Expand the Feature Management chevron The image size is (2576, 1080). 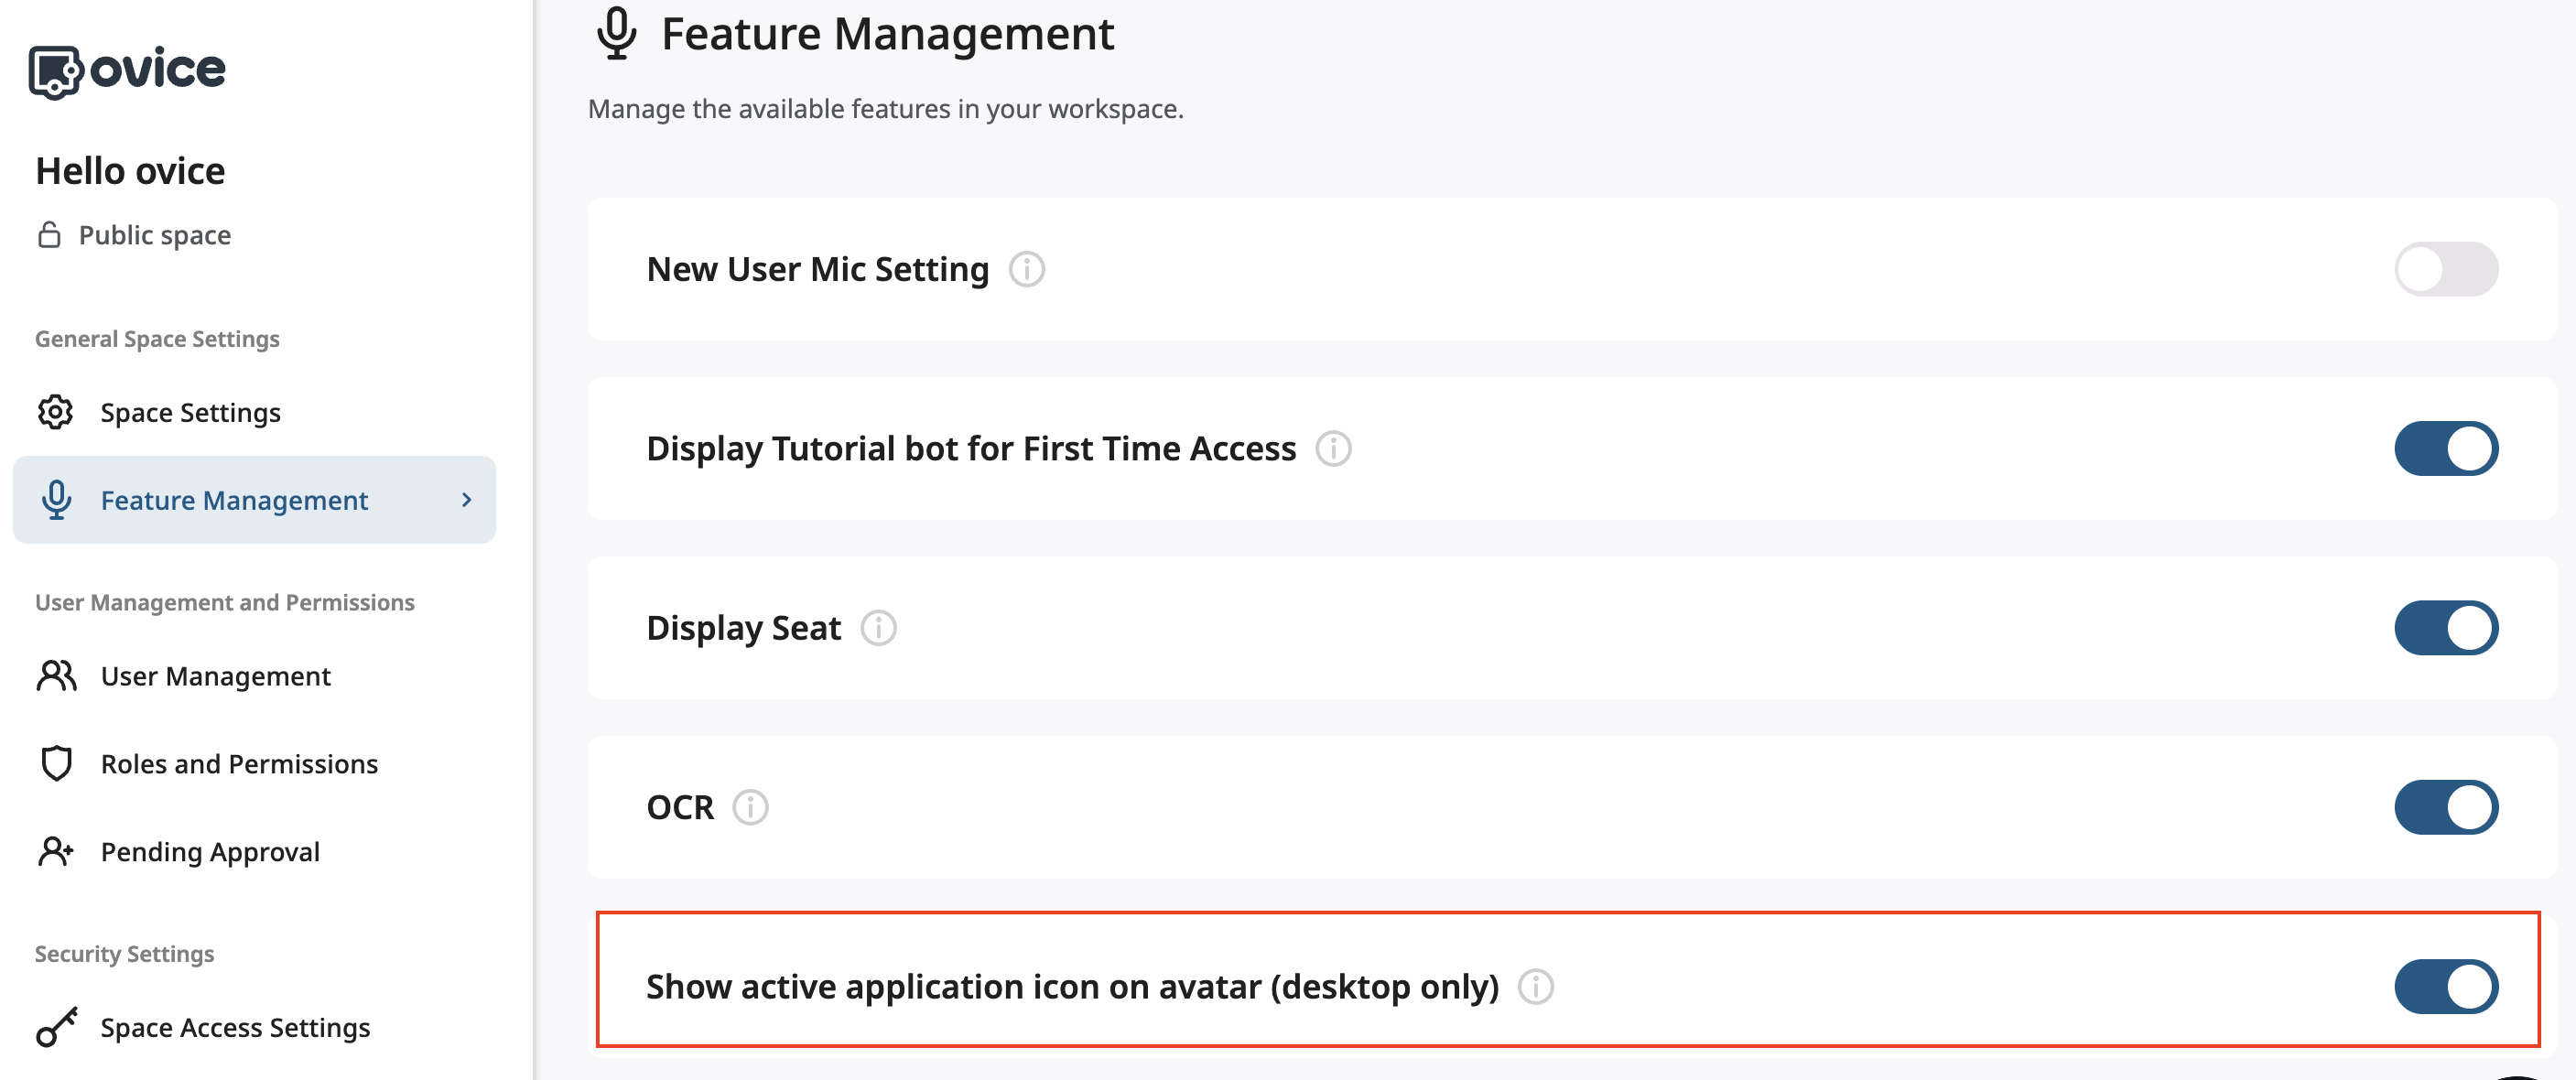[x=466, y=500]
